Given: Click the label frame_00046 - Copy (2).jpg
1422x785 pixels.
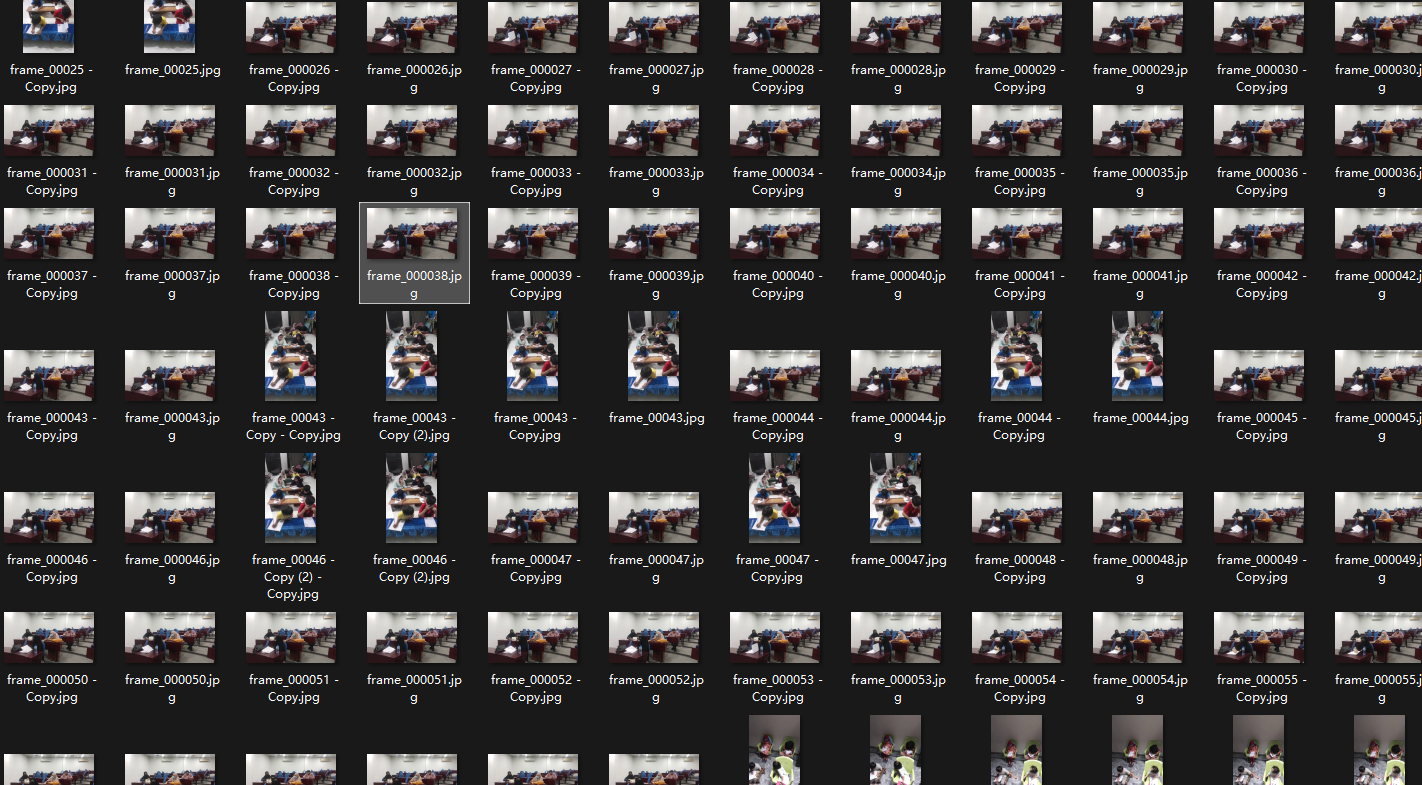Looking at the screenshot, I should [x=414, y=569].
